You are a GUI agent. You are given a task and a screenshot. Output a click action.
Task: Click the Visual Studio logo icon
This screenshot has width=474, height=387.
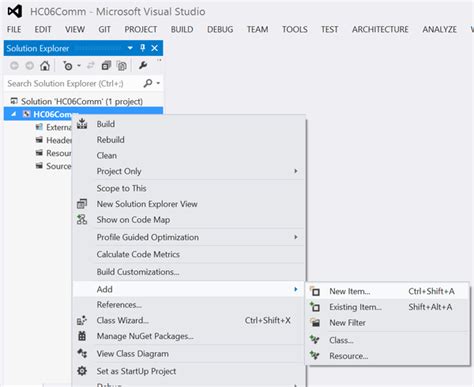[15, 11]
